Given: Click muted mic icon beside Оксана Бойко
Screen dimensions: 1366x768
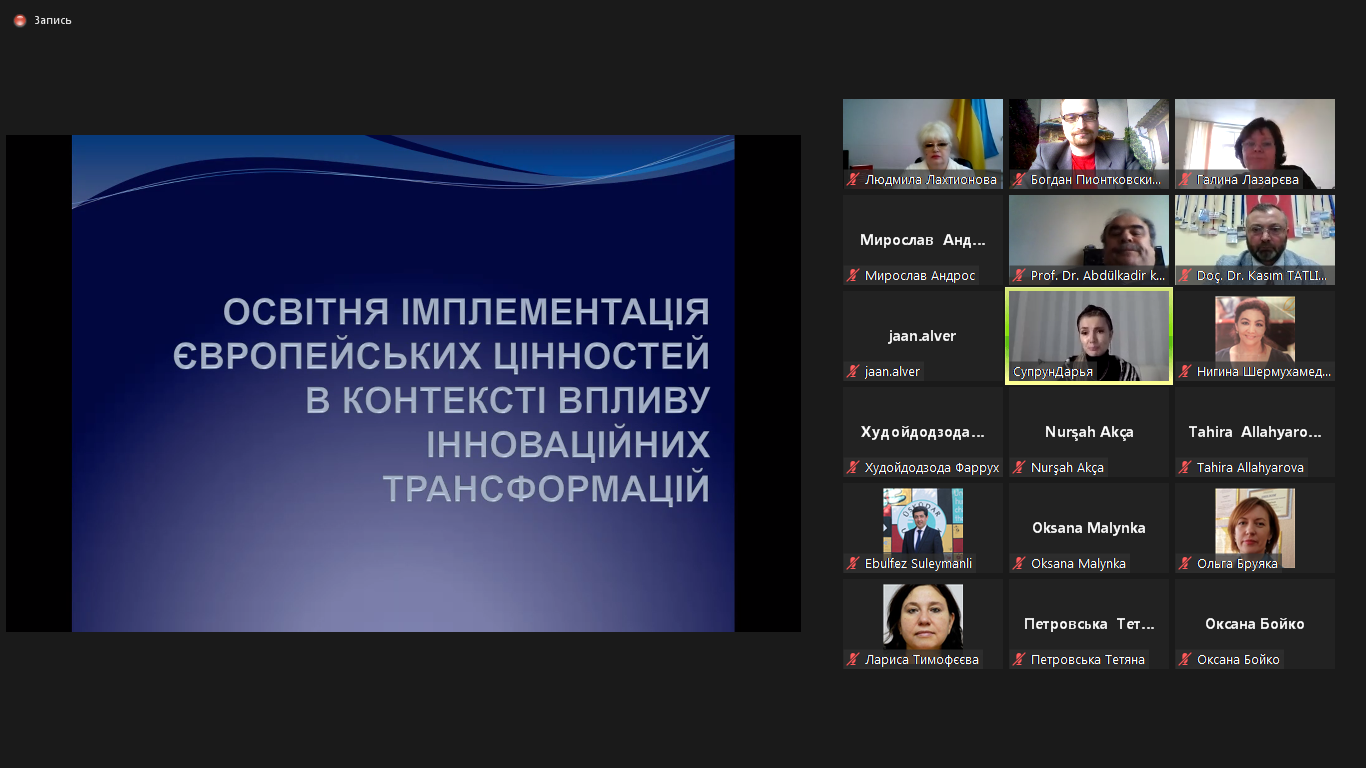Looking at the screenshot, I should coord(1185,660).
